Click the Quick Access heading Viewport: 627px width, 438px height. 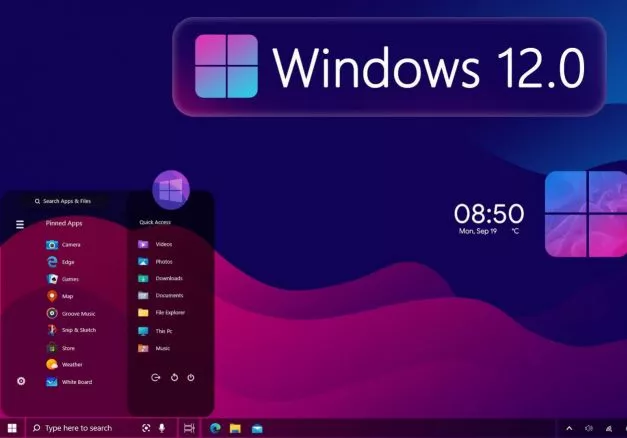click(155, 222)
